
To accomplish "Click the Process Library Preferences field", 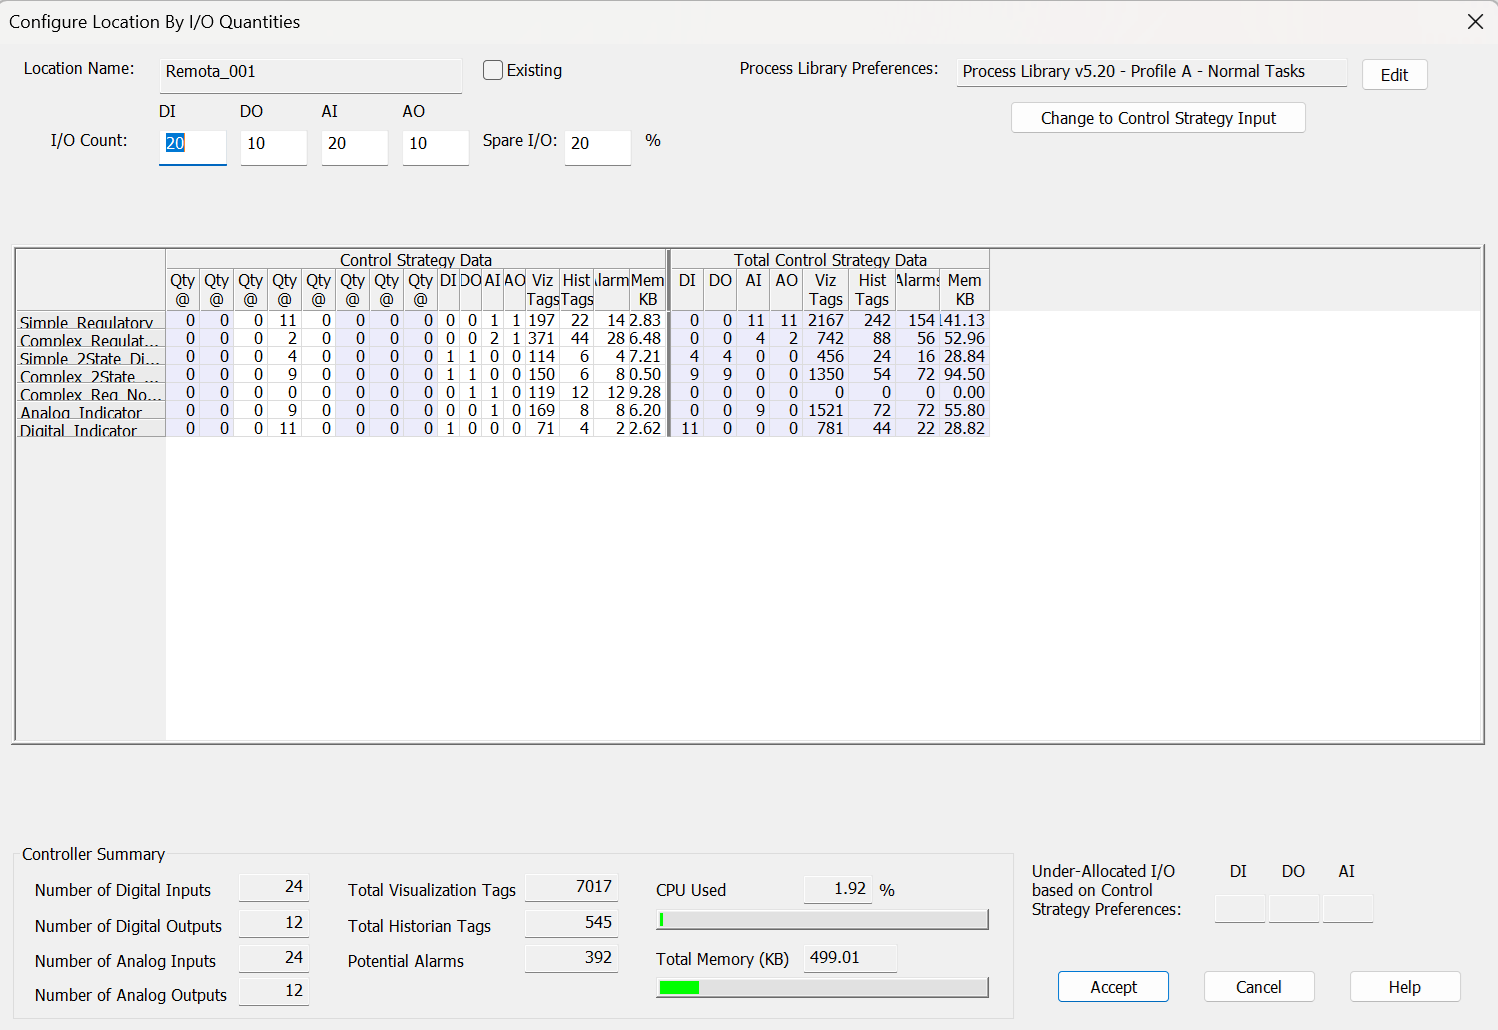I will [x=1152, y=72].
